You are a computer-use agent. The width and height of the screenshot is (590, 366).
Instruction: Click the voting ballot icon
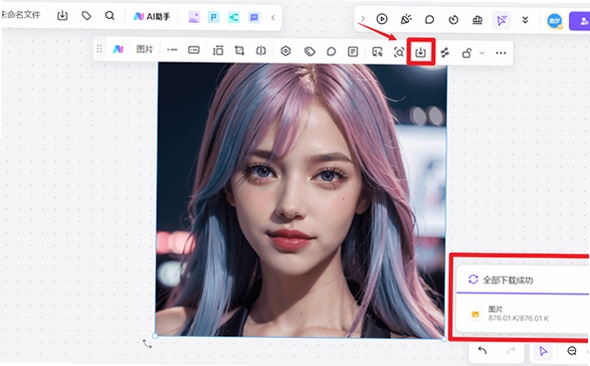pyautogui.click(x=477, y=20)
